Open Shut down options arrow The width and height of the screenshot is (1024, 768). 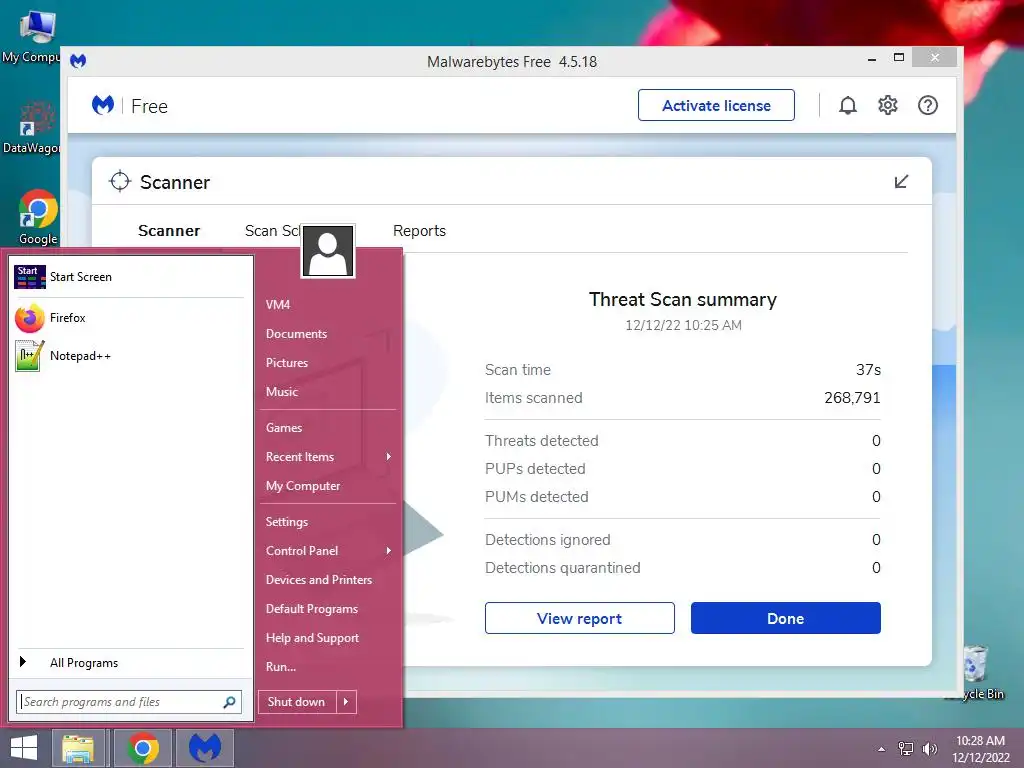click(346, 702)
